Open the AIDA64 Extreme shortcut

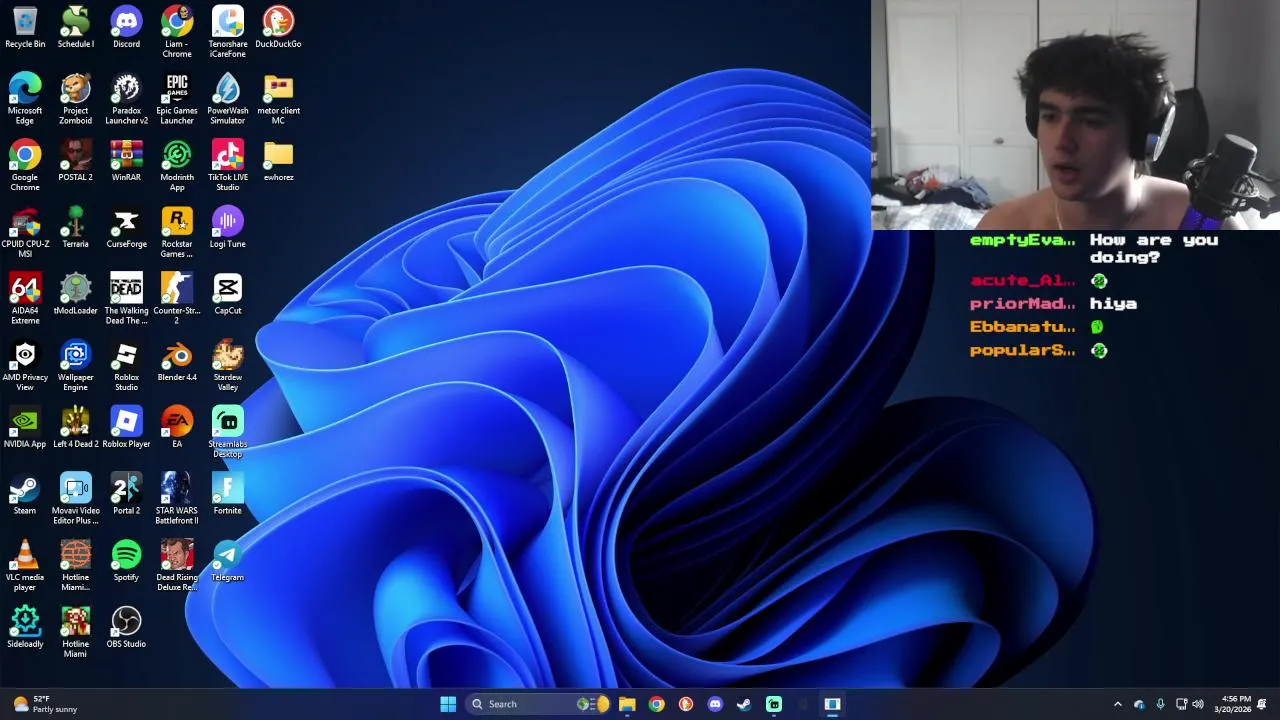click(x=25, y=299)
